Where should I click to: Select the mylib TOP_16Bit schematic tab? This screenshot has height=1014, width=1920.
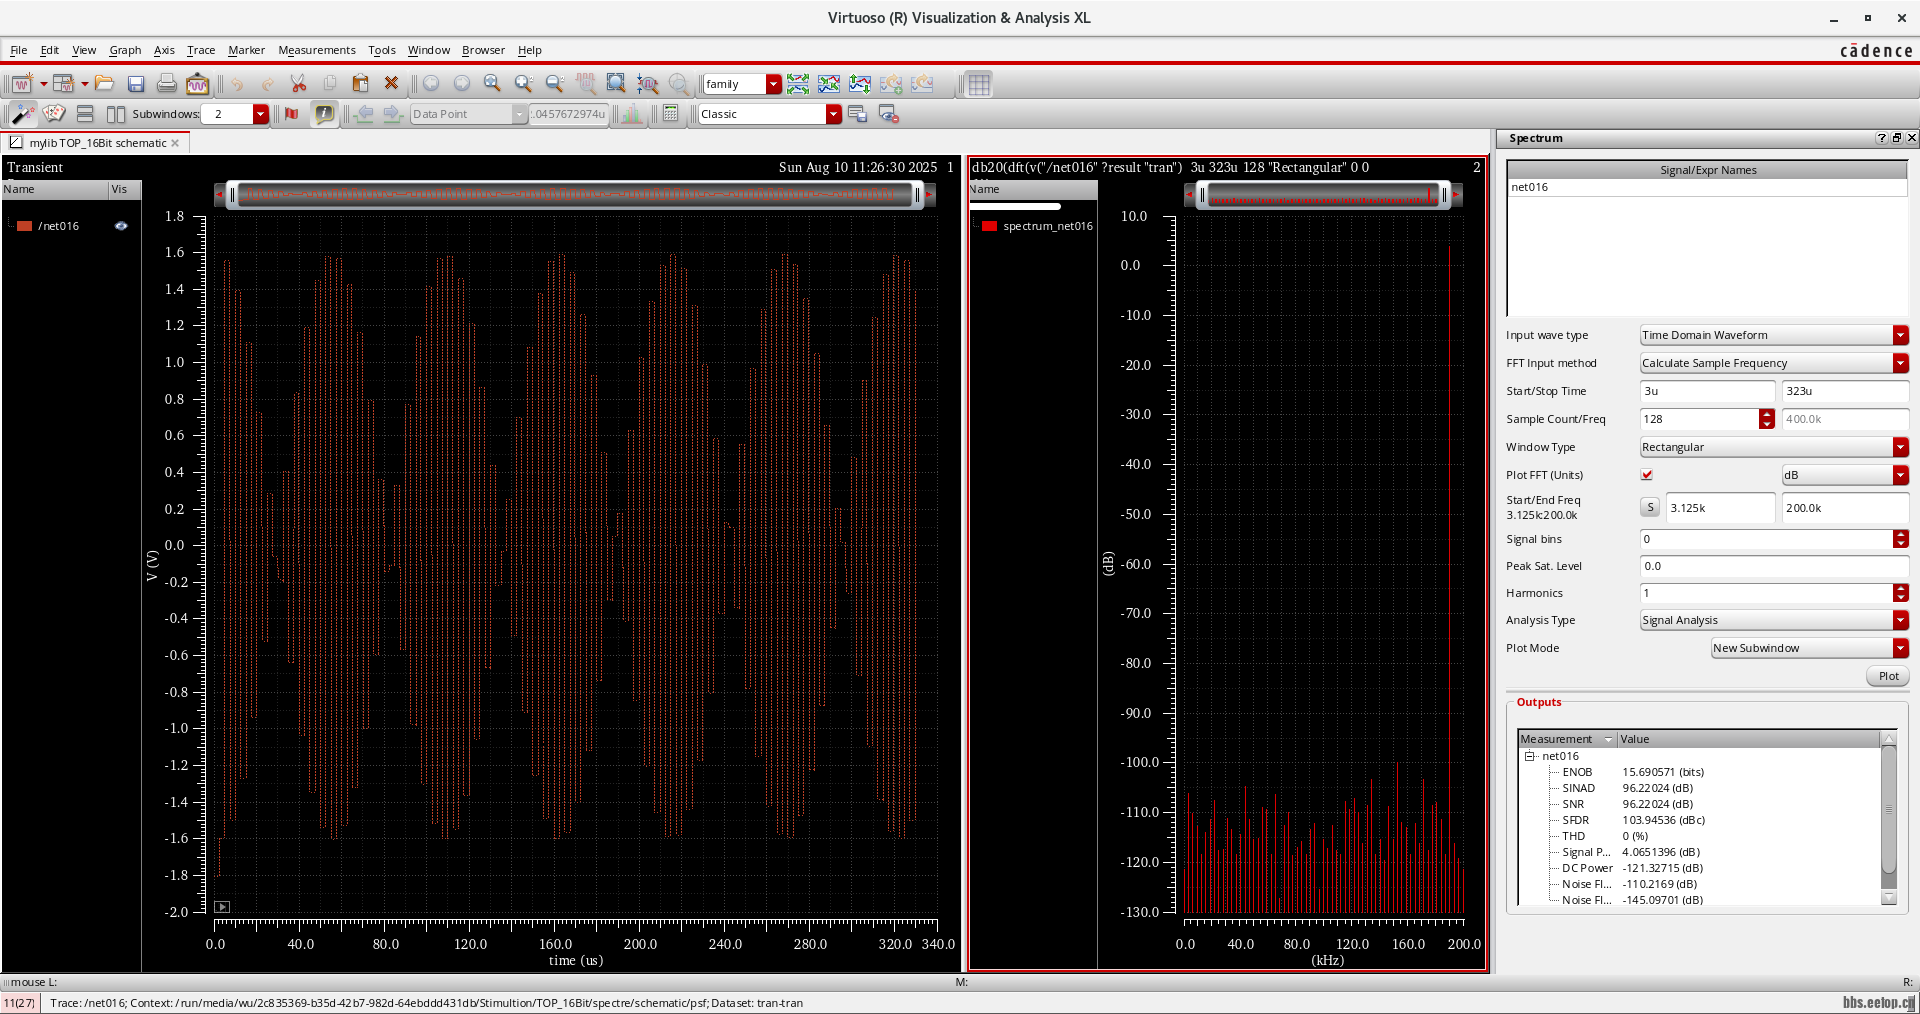point(97,143)
